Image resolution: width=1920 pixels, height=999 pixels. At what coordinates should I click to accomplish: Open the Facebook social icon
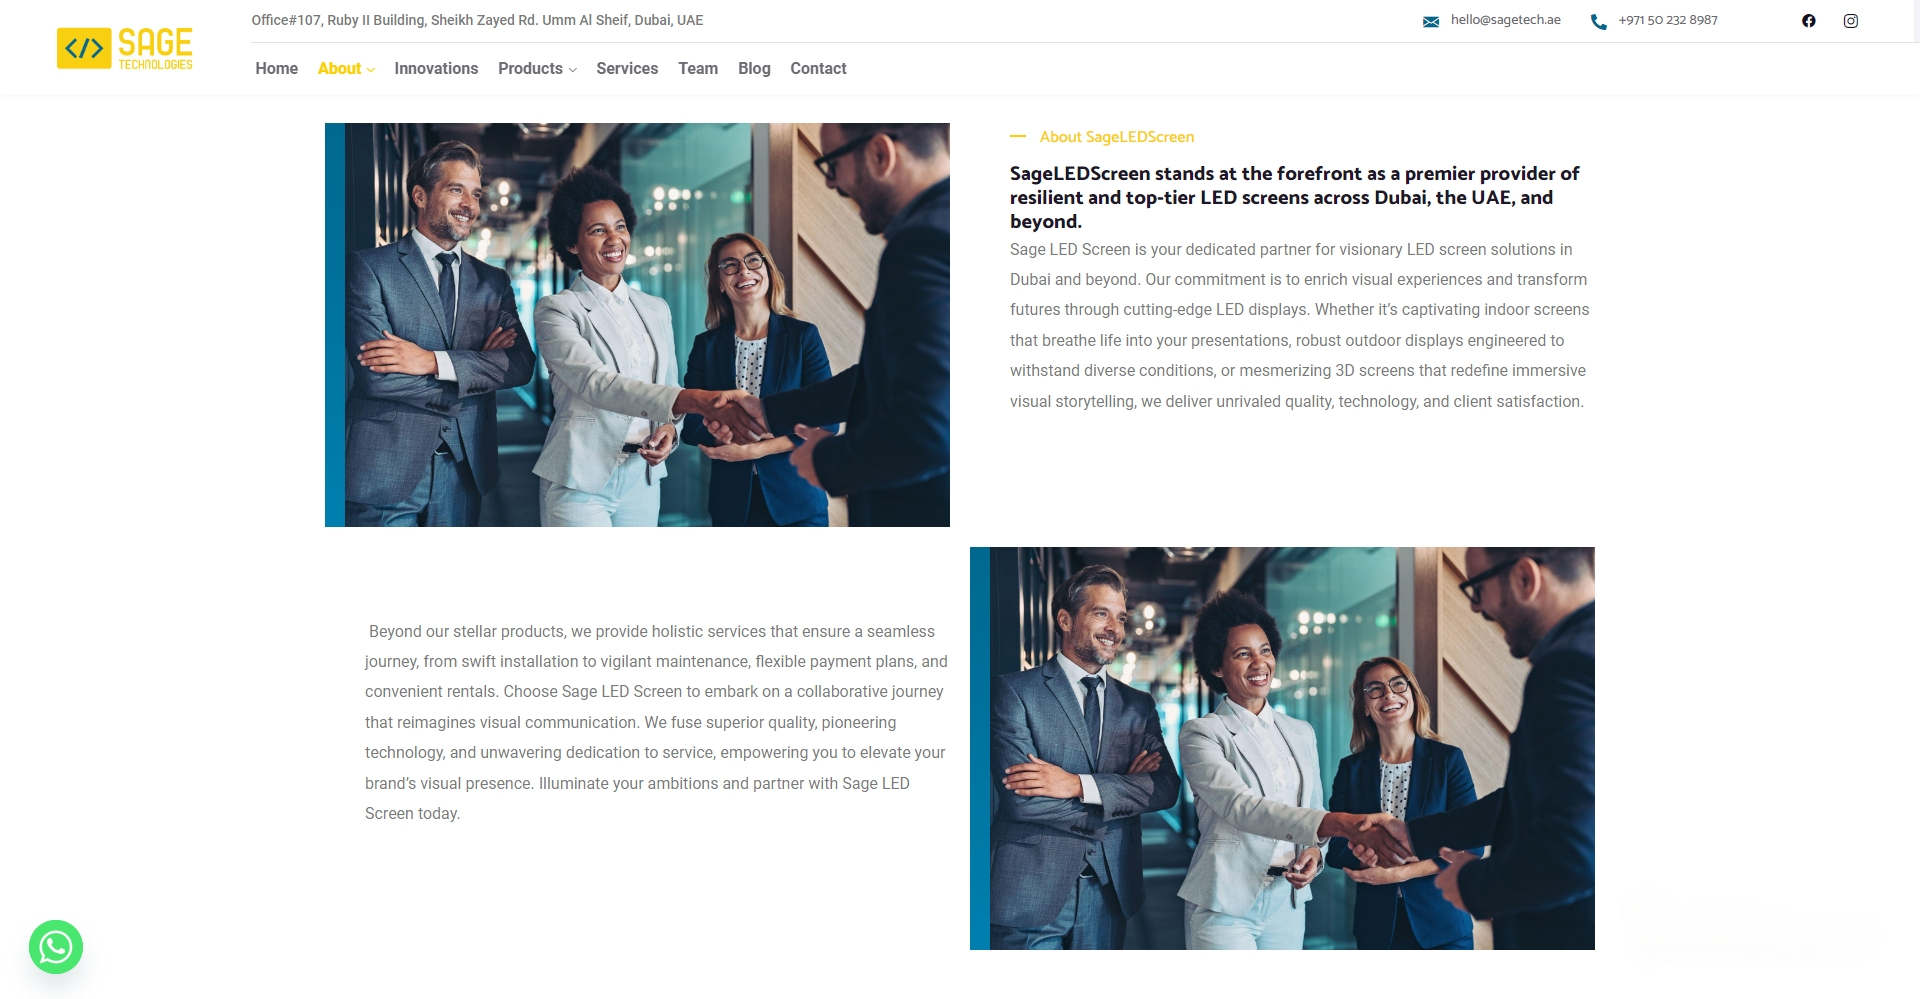point(1809,21)
